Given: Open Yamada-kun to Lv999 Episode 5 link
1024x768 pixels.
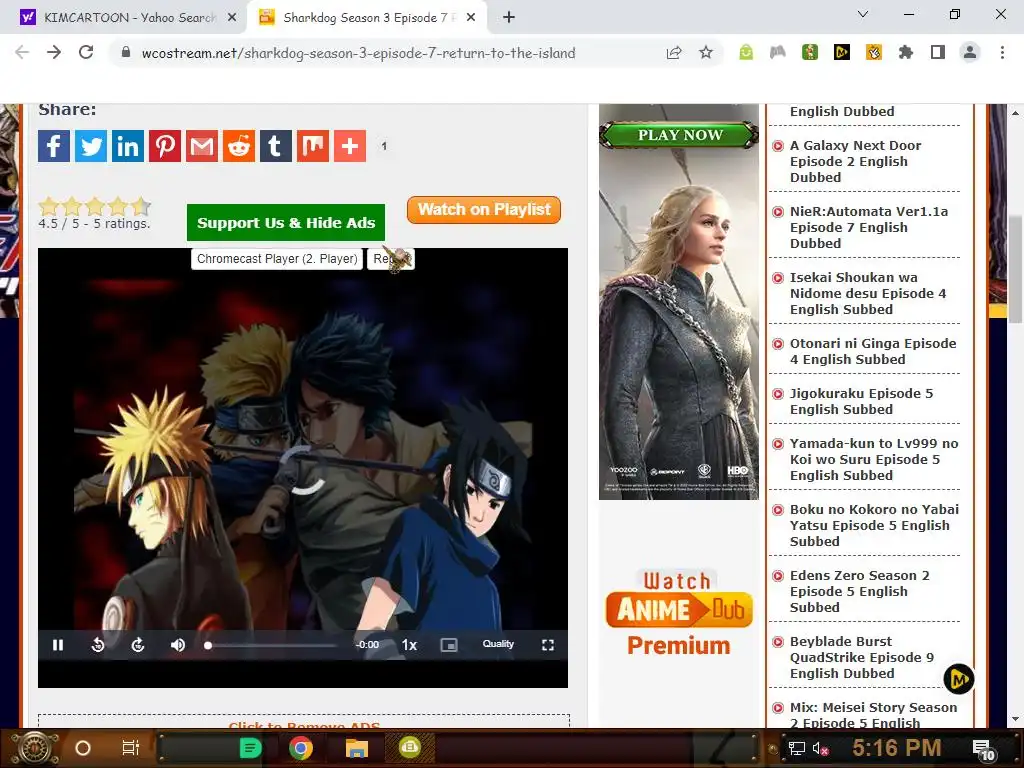Looking at the screenshot, I should click(874, 459).
